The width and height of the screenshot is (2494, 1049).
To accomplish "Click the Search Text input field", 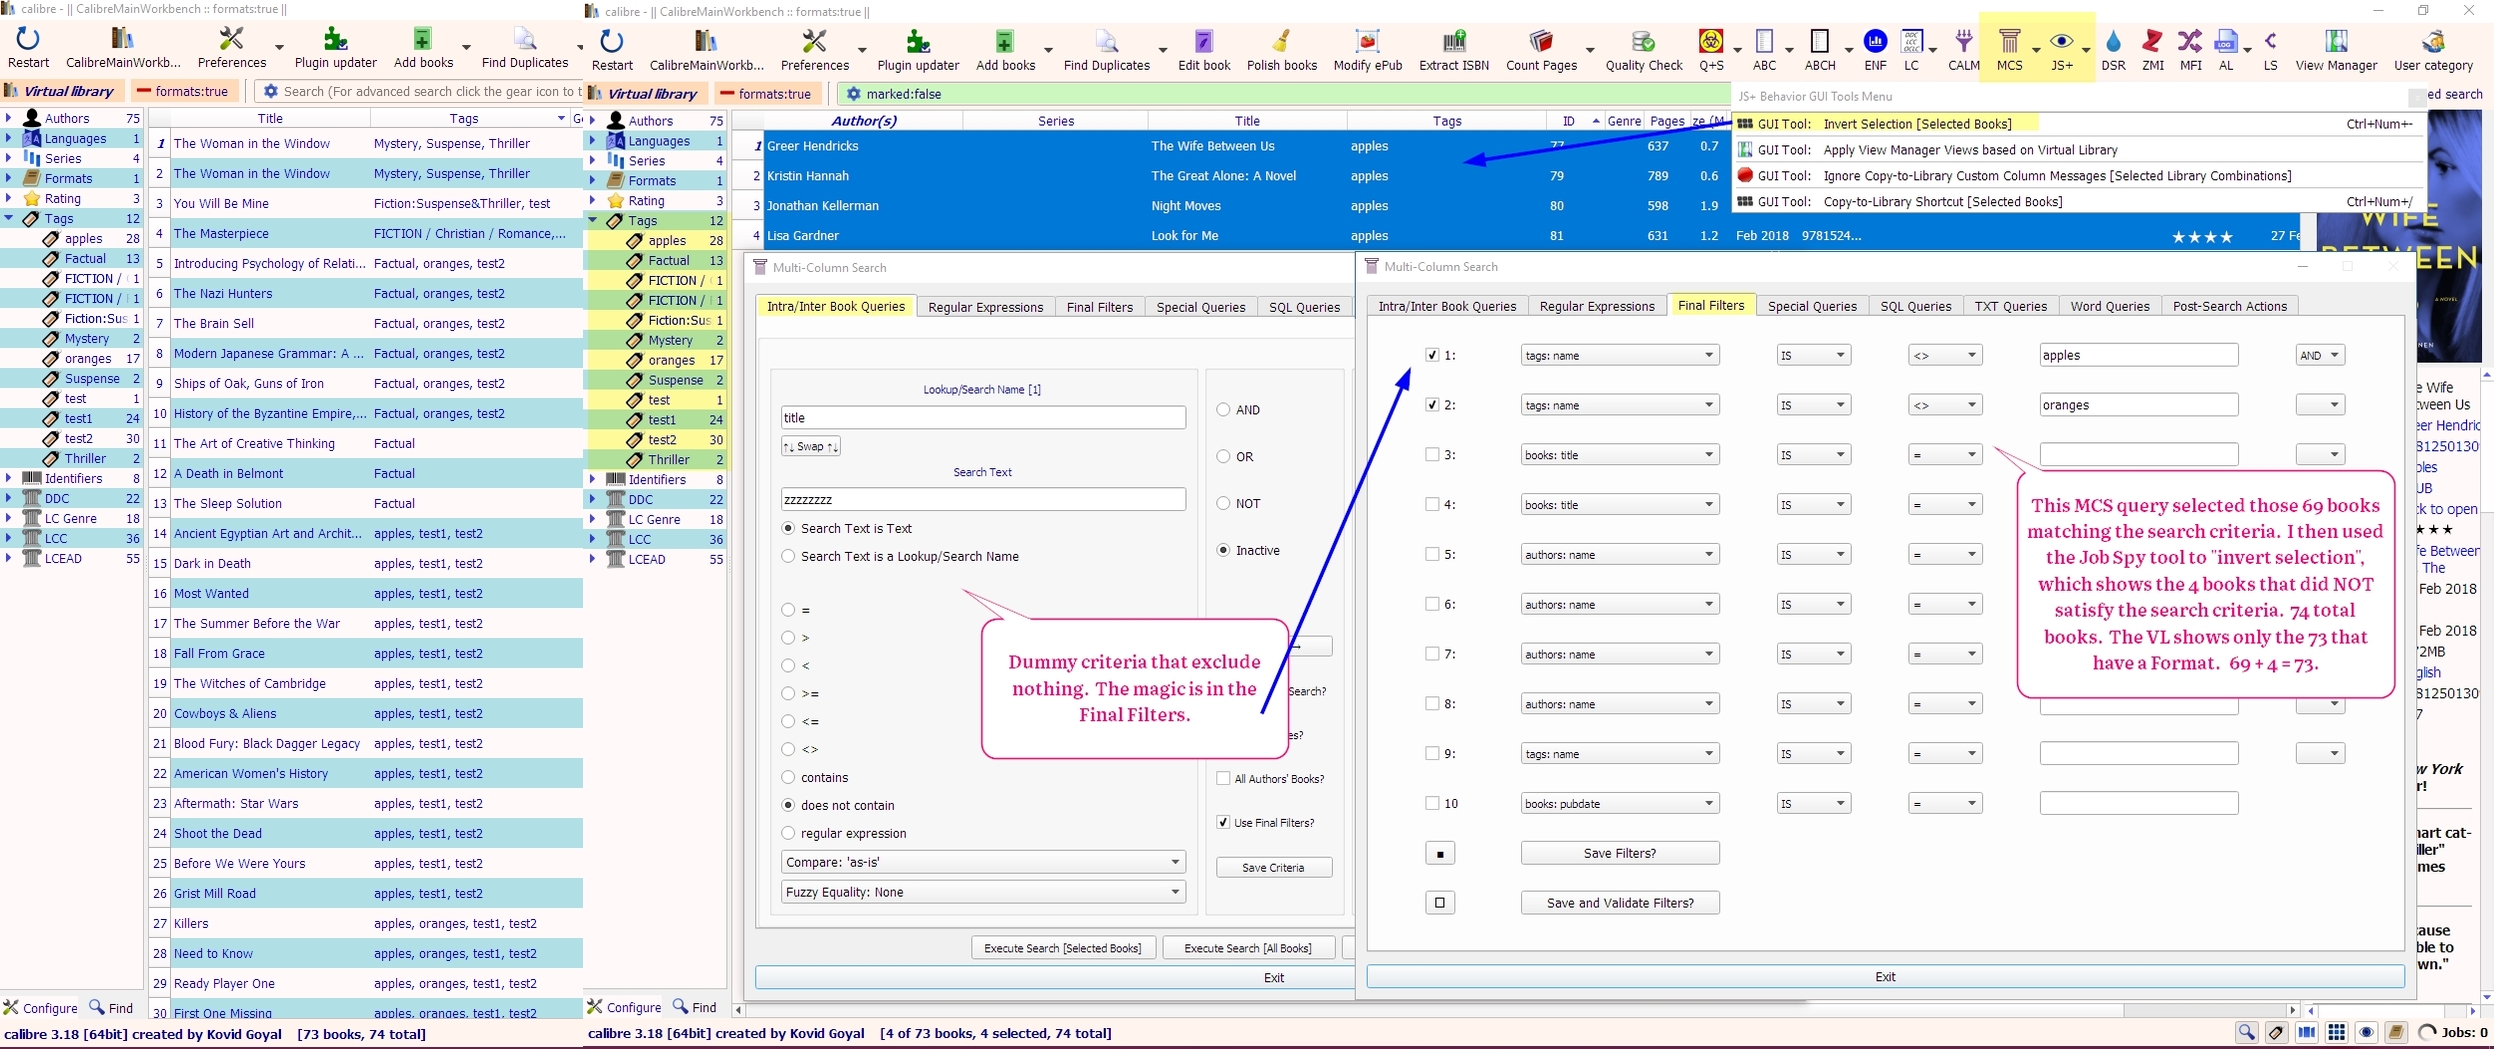I will click(x=982, y=499).
